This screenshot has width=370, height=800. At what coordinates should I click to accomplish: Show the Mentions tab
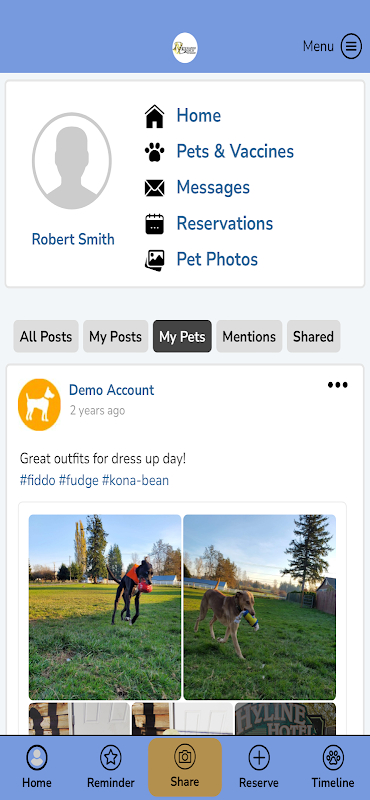(249, 336)
